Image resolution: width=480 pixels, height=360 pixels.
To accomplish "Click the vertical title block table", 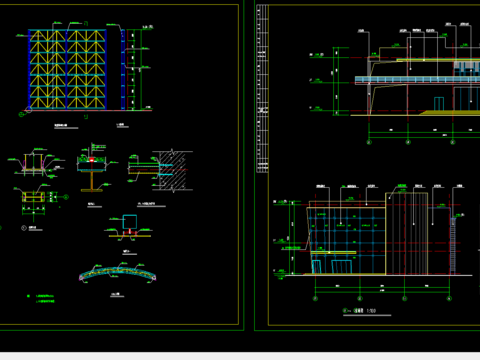I will point(262,88).
